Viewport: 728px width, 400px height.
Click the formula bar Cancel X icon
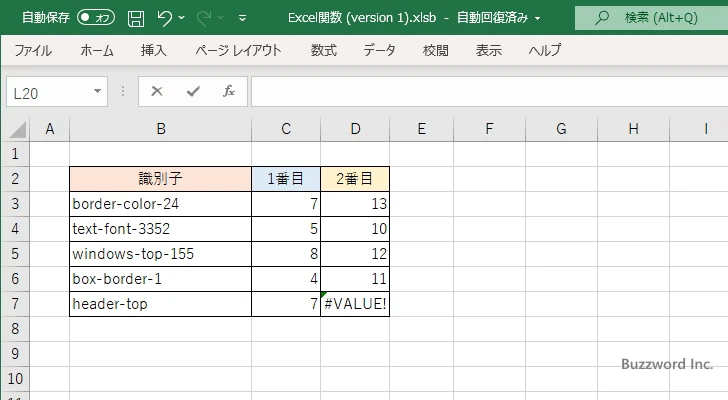[157, 91]
